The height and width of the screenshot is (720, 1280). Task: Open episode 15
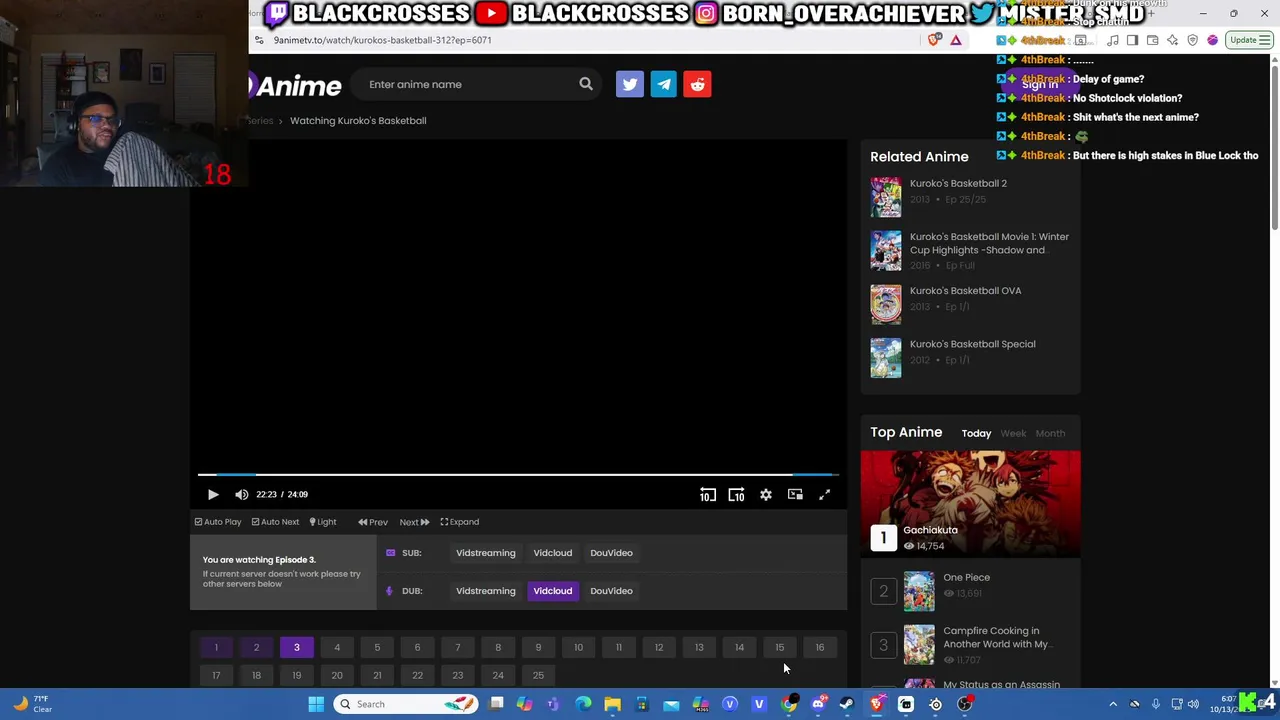[780, 647]
